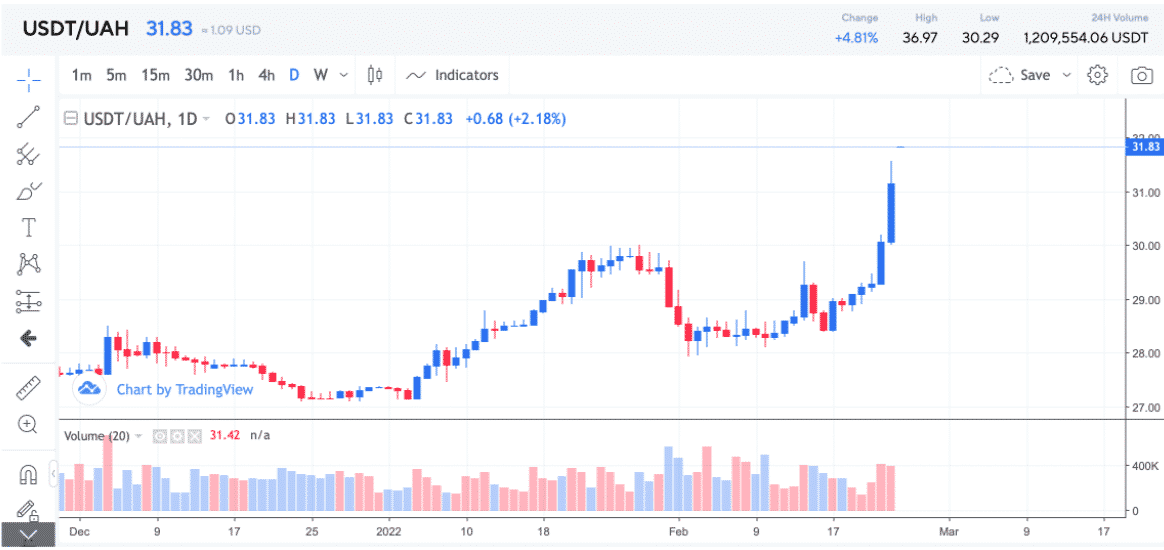Image resolution: width=1164 pixels, height=550 pixels.
Task: Open the chart patterns tool
Action: pyautogui.click(x=28, y=263)
